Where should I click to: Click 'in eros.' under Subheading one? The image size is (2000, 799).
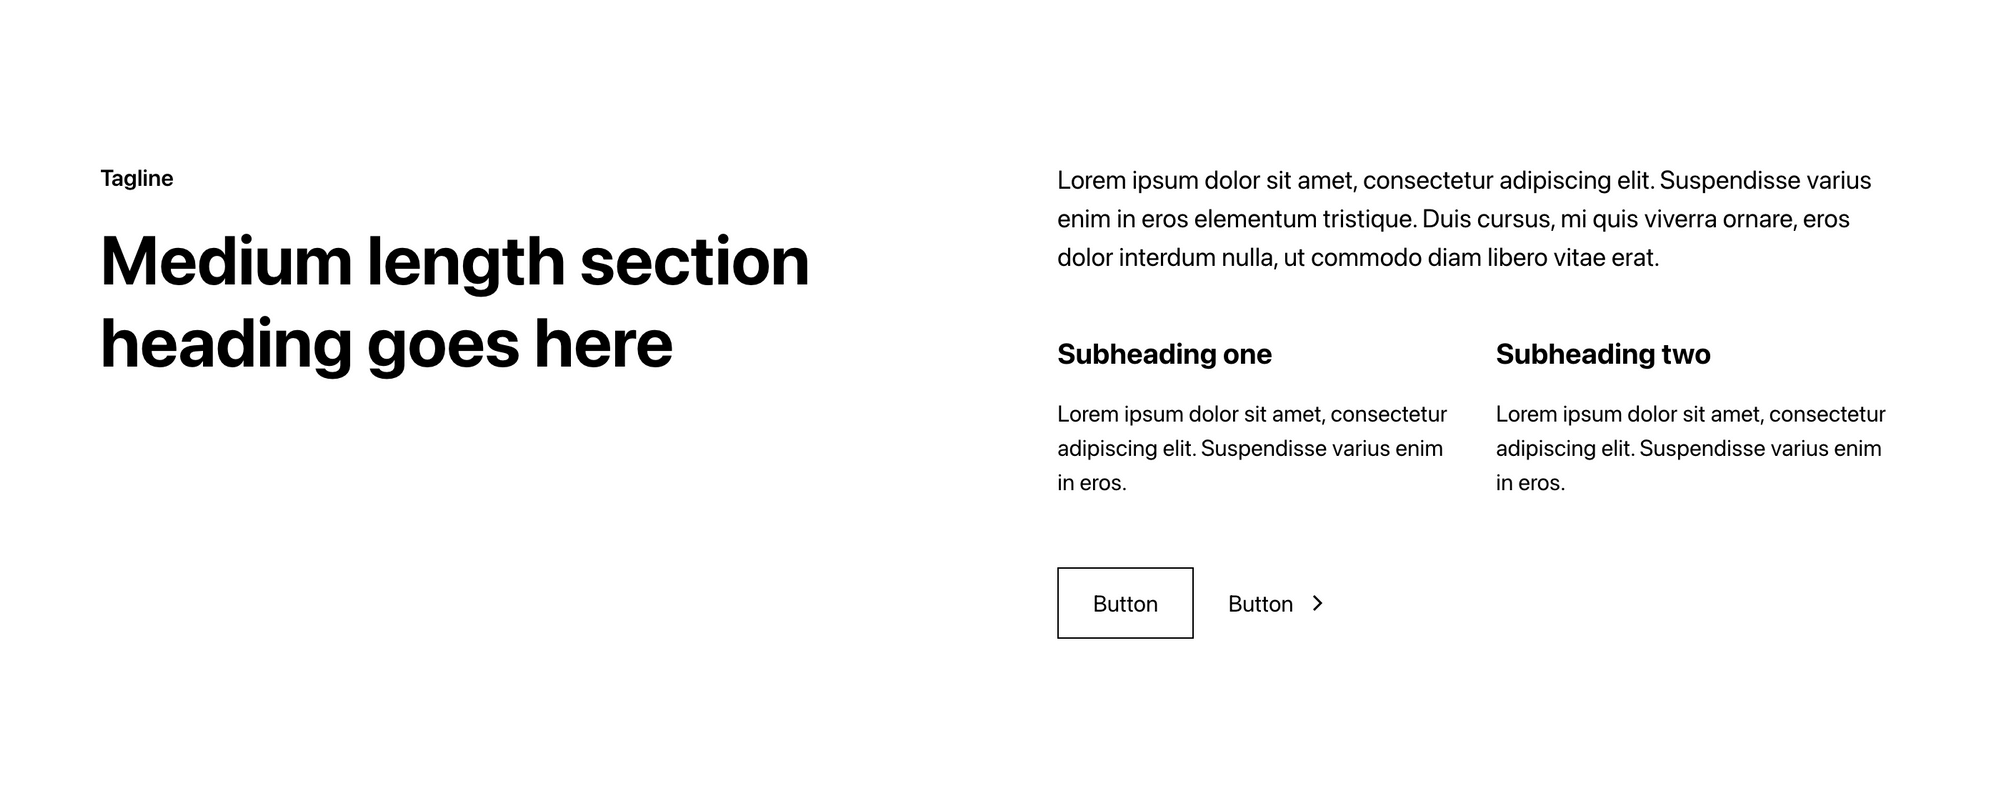1091,483
